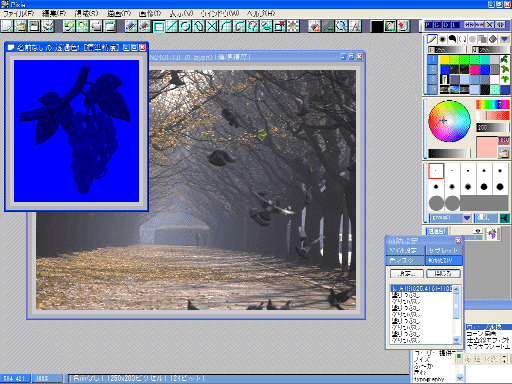The height and width of the screenshot is (384, 512).
Task: Open the 画像(I) menu
Action: 150,13
